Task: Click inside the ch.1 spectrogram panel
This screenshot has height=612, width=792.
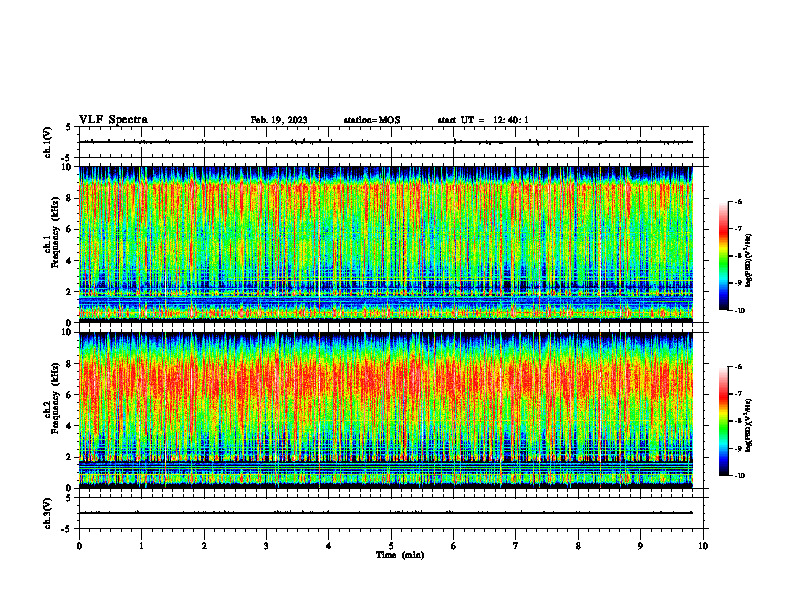Action: click(386, 244)
